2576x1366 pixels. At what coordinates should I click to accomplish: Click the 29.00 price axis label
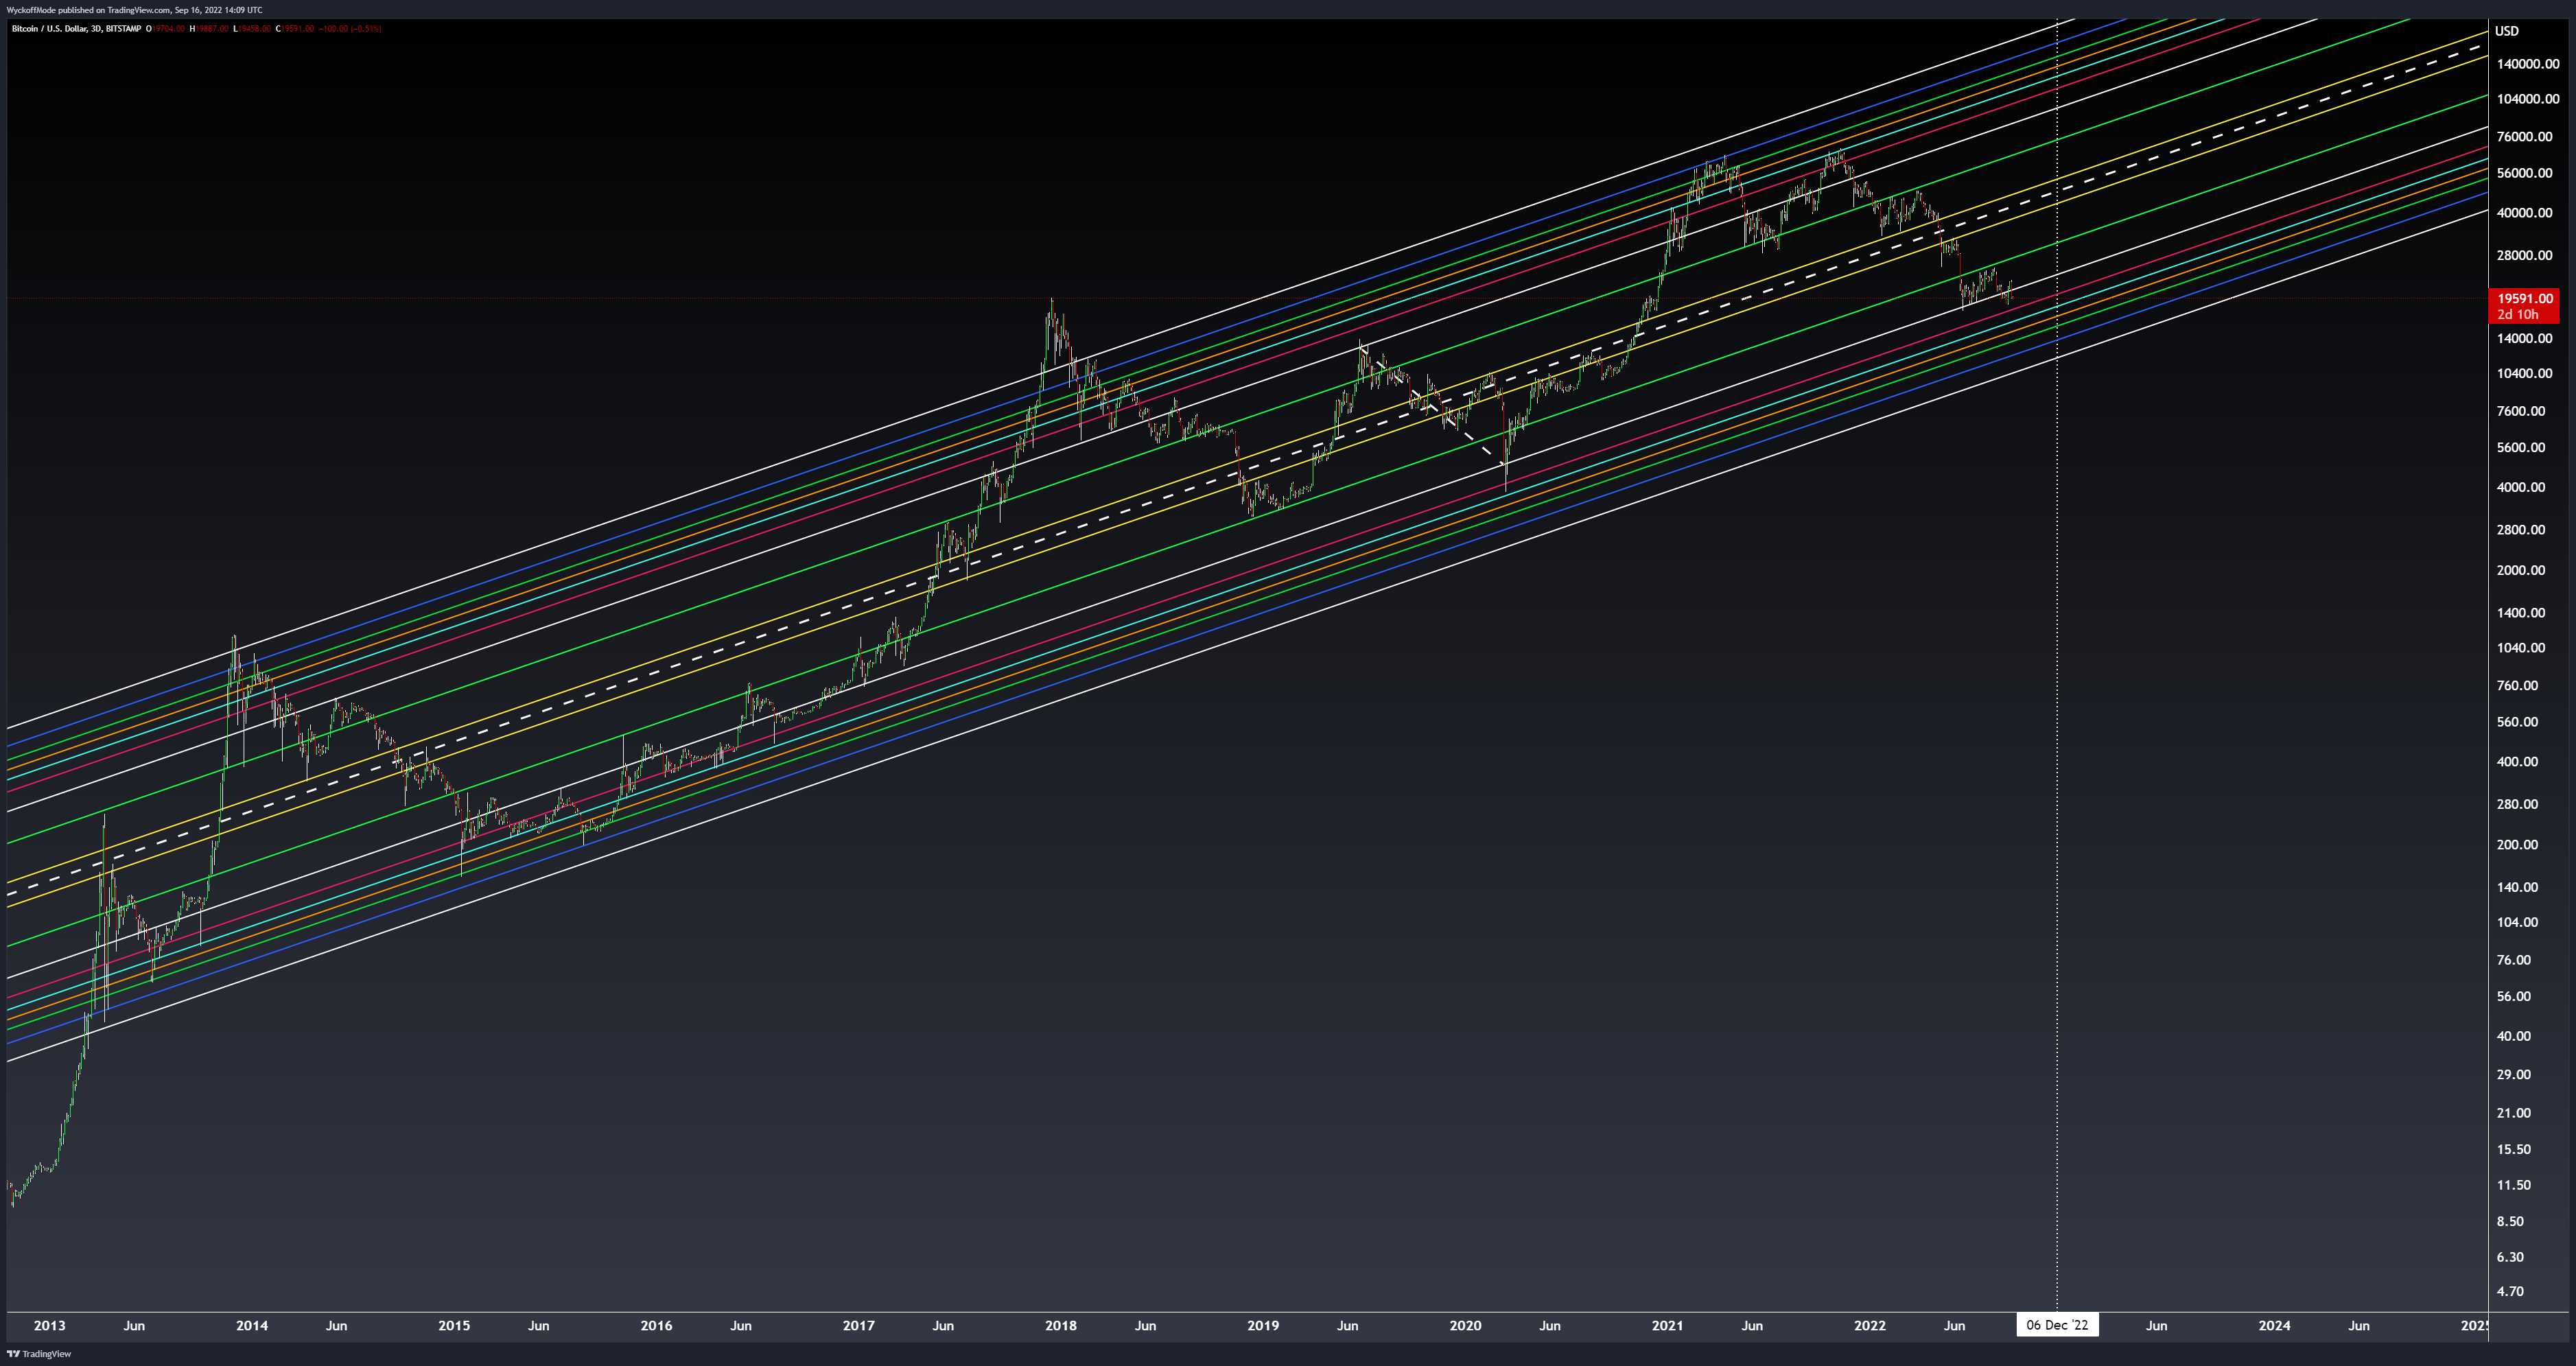pos(2514,1075)
